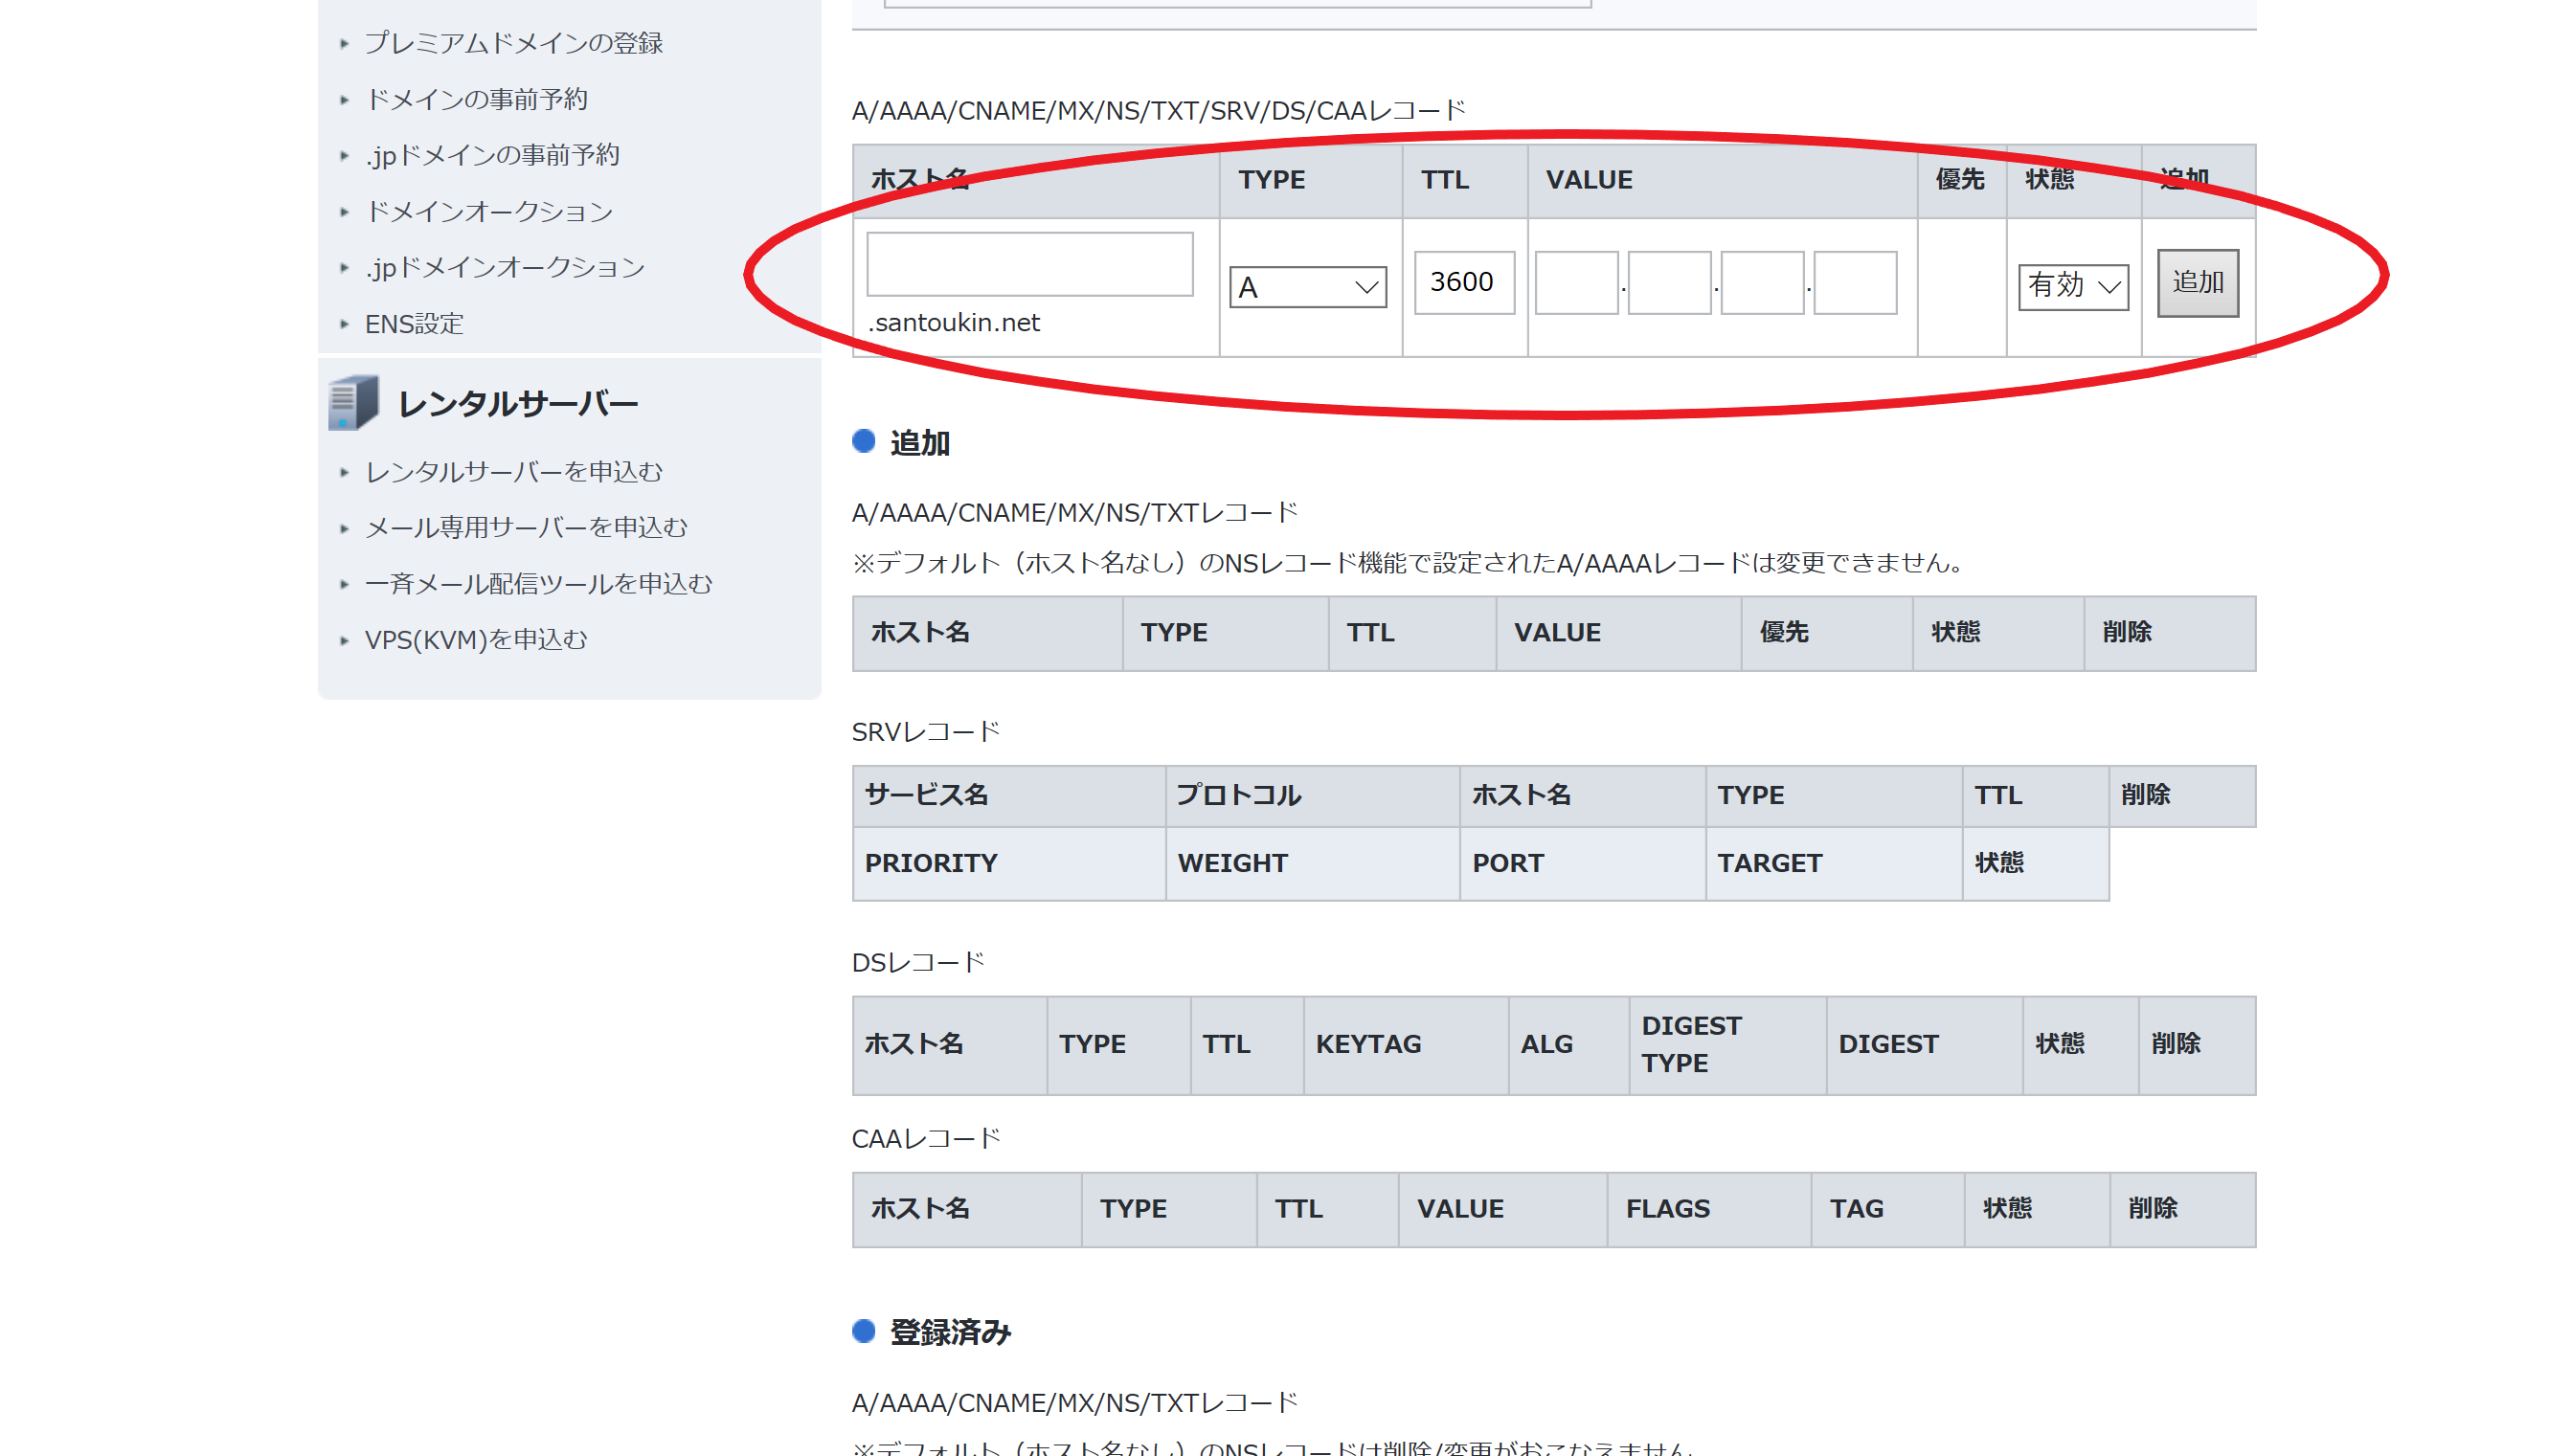Viewport: 2549px width, 1456px height.
Task: Open プレミアムドメインの登録 link
Action: (x=513, y=43)
